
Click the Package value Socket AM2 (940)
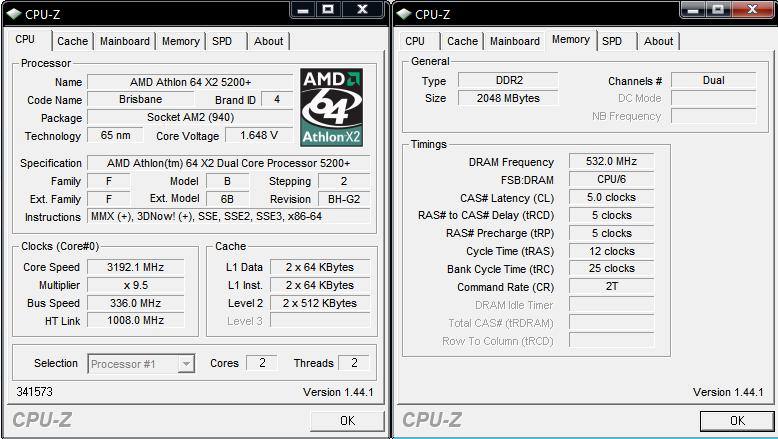tap(191, 117)
